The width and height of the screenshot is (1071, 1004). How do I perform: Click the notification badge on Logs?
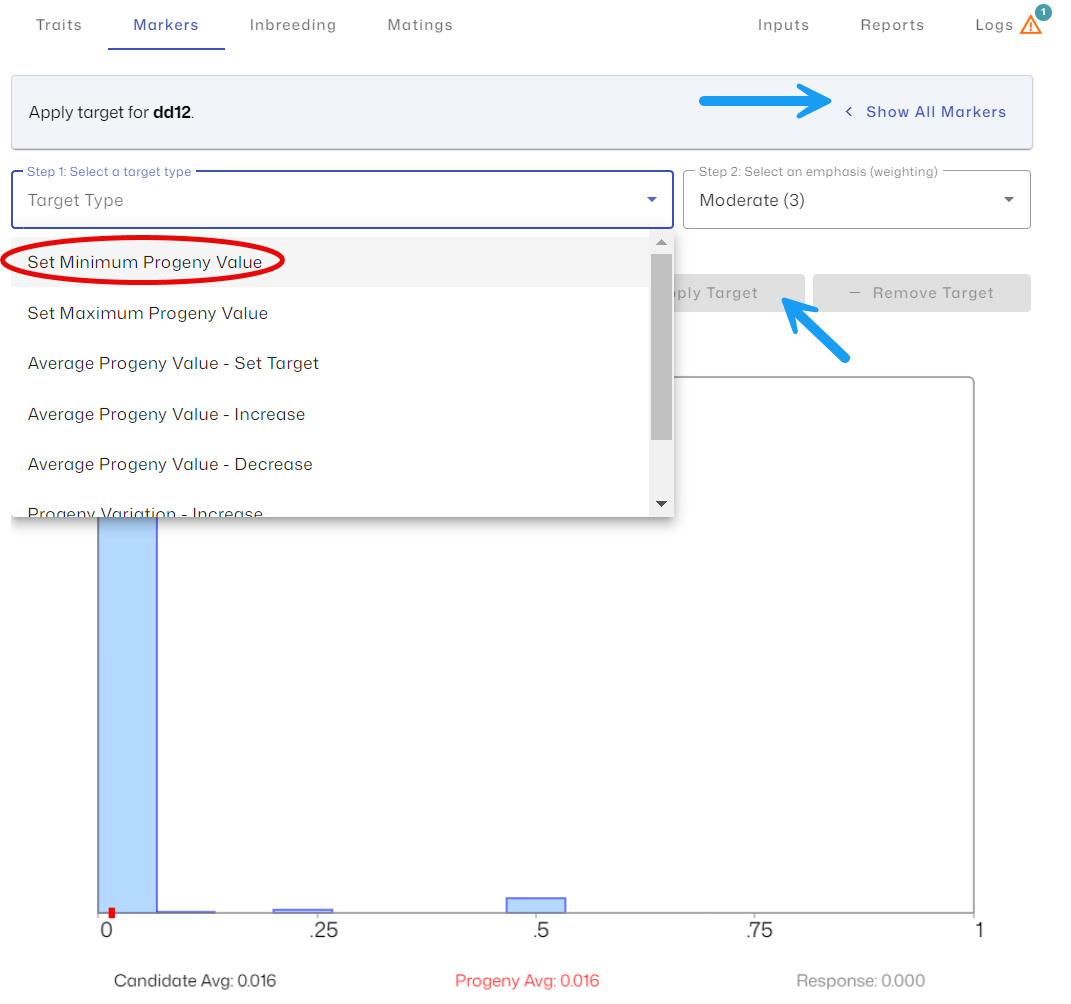[x=1043, y=12]
